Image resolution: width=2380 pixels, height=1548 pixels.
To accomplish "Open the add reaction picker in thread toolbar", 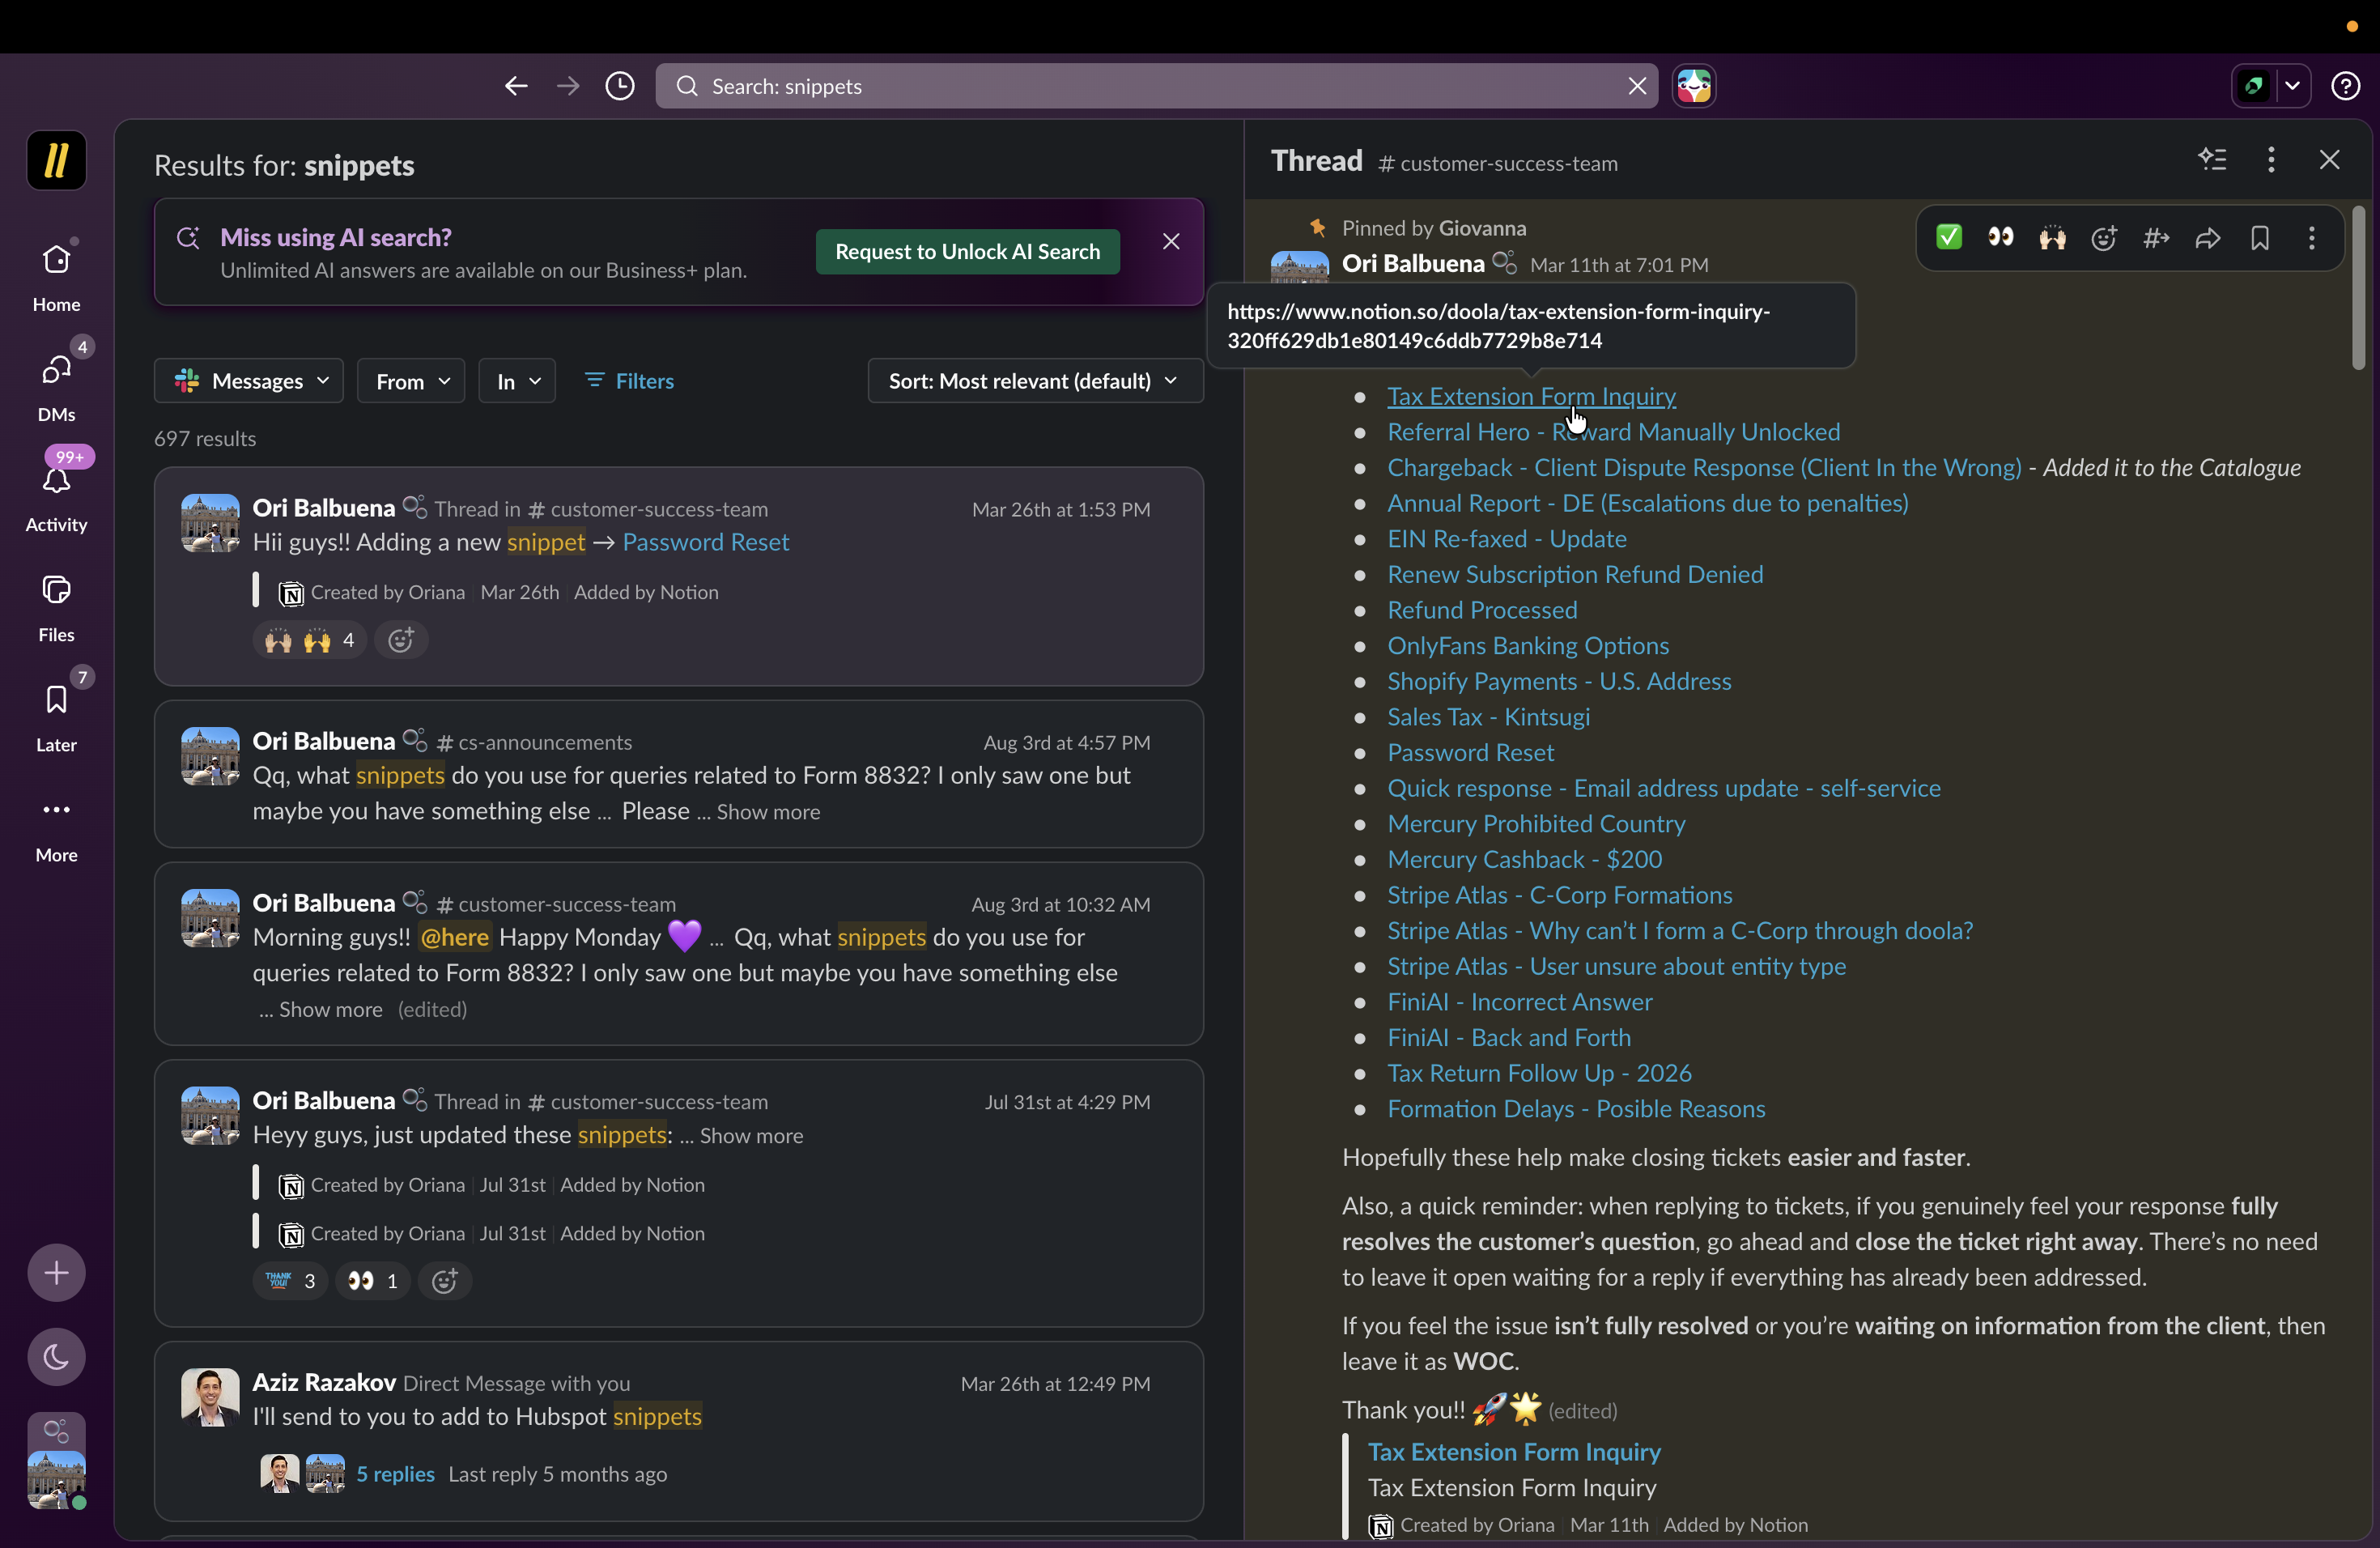I will tap(2104, 237).
